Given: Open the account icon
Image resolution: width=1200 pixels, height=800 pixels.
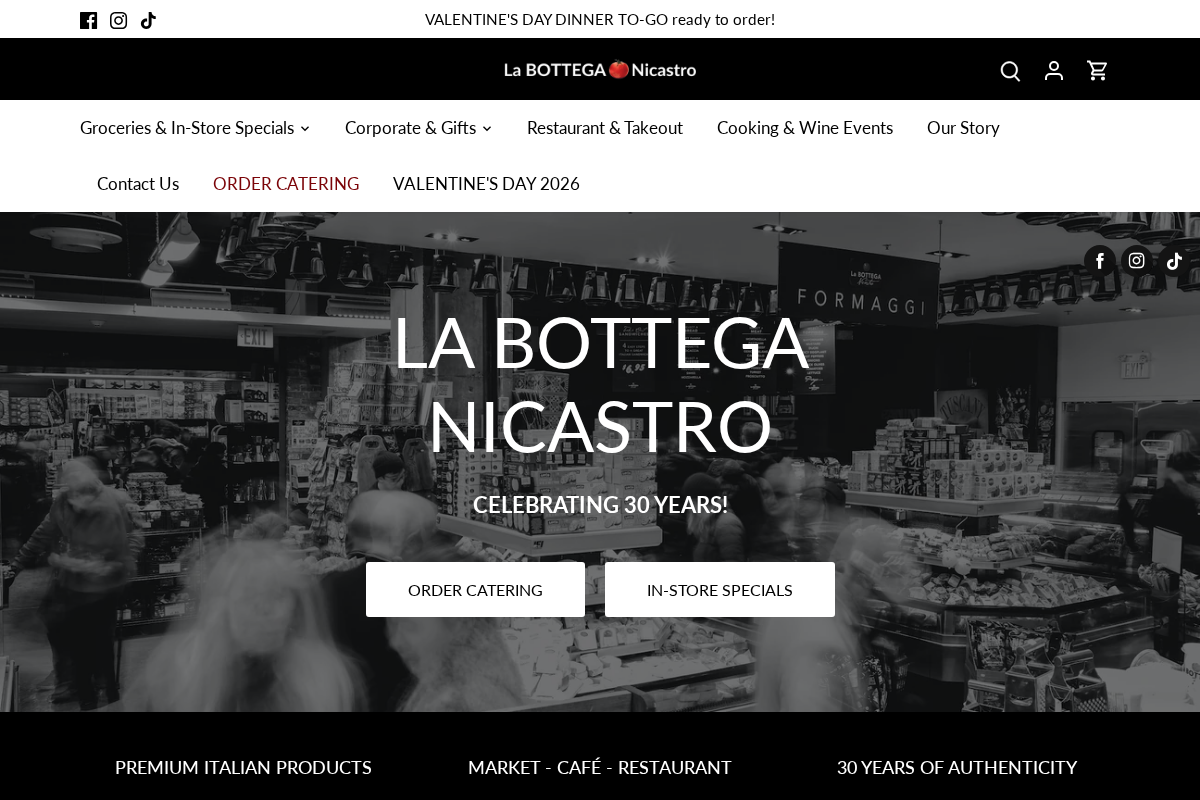Looking at the screenshot, I should 1054,70.
